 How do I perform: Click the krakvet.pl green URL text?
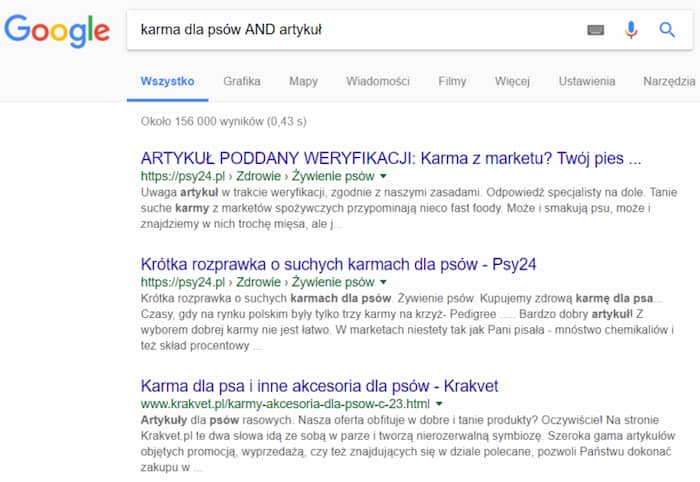[285, 404]
